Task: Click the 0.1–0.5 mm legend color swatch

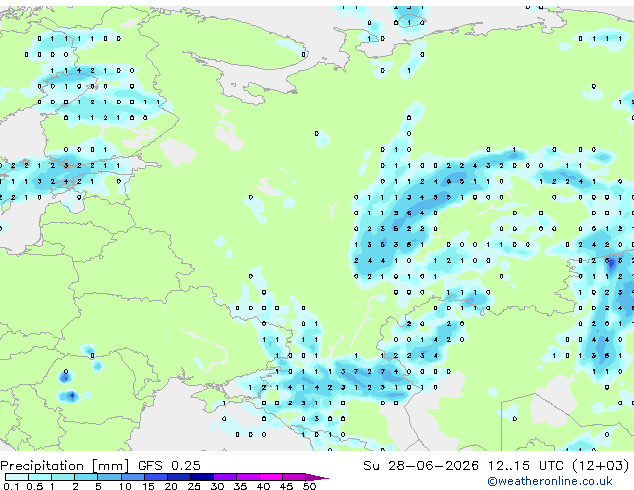Action: 17,477
